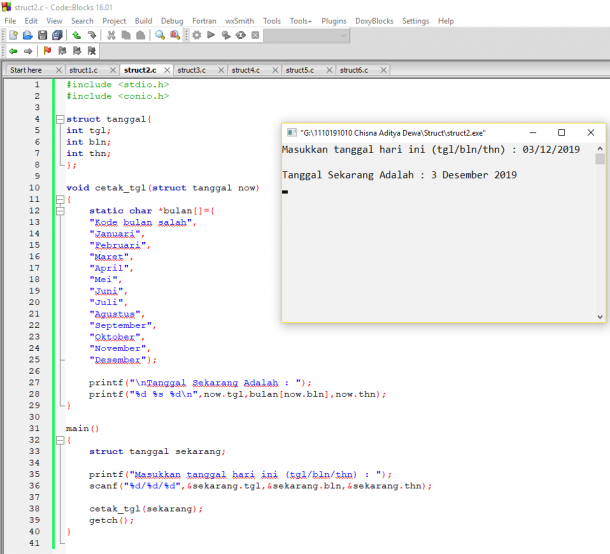610x554 pixels.
Task: Click the struct2.exe console title bar icon
Action: [x=291, y=133]
